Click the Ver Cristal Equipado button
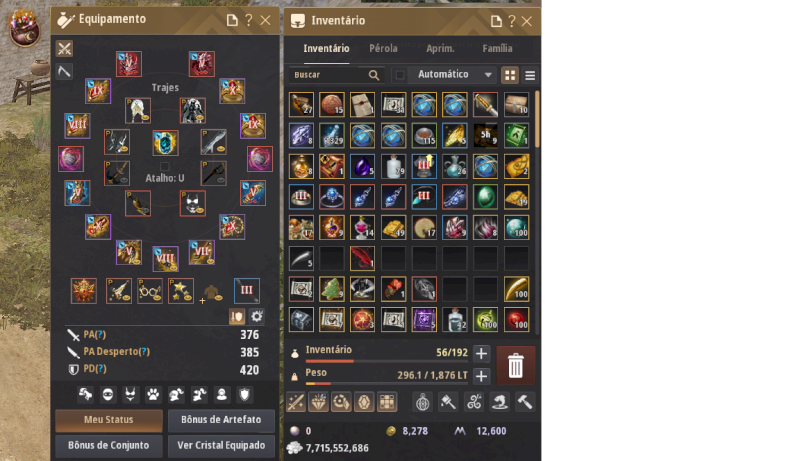 click(221, 446)
